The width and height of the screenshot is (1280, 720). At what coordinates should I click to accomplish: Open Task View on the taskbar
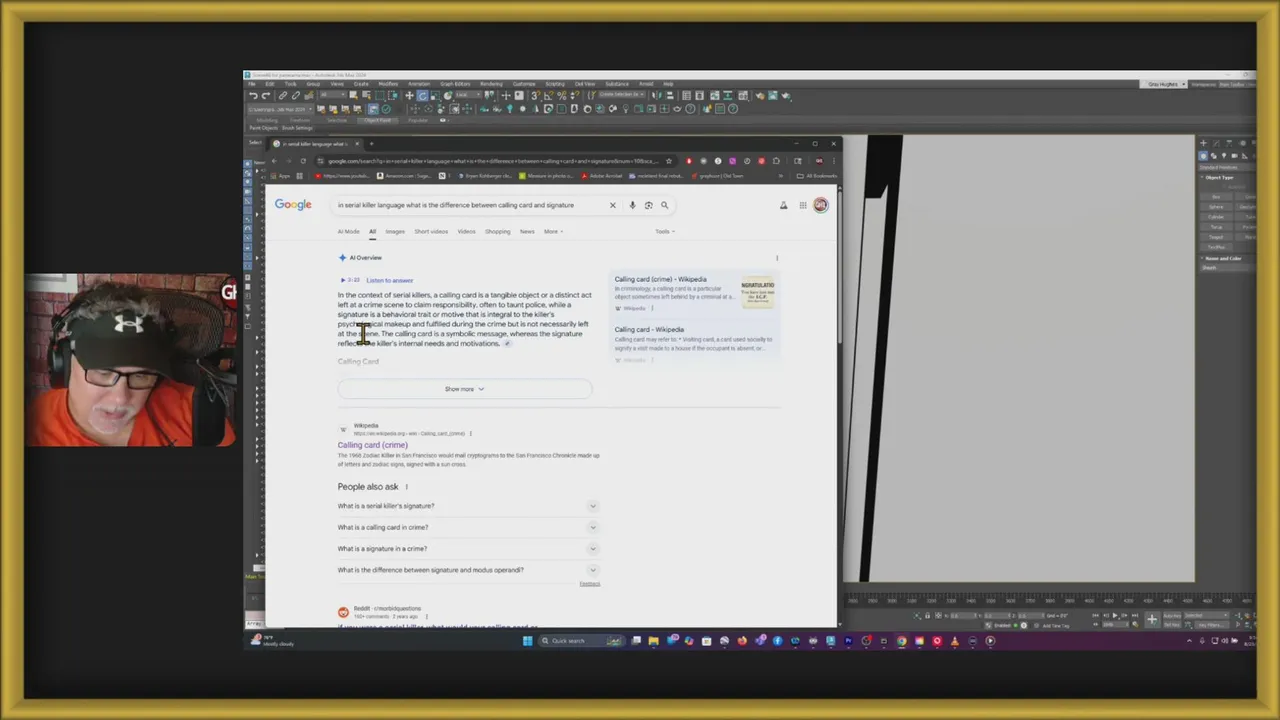636,641
